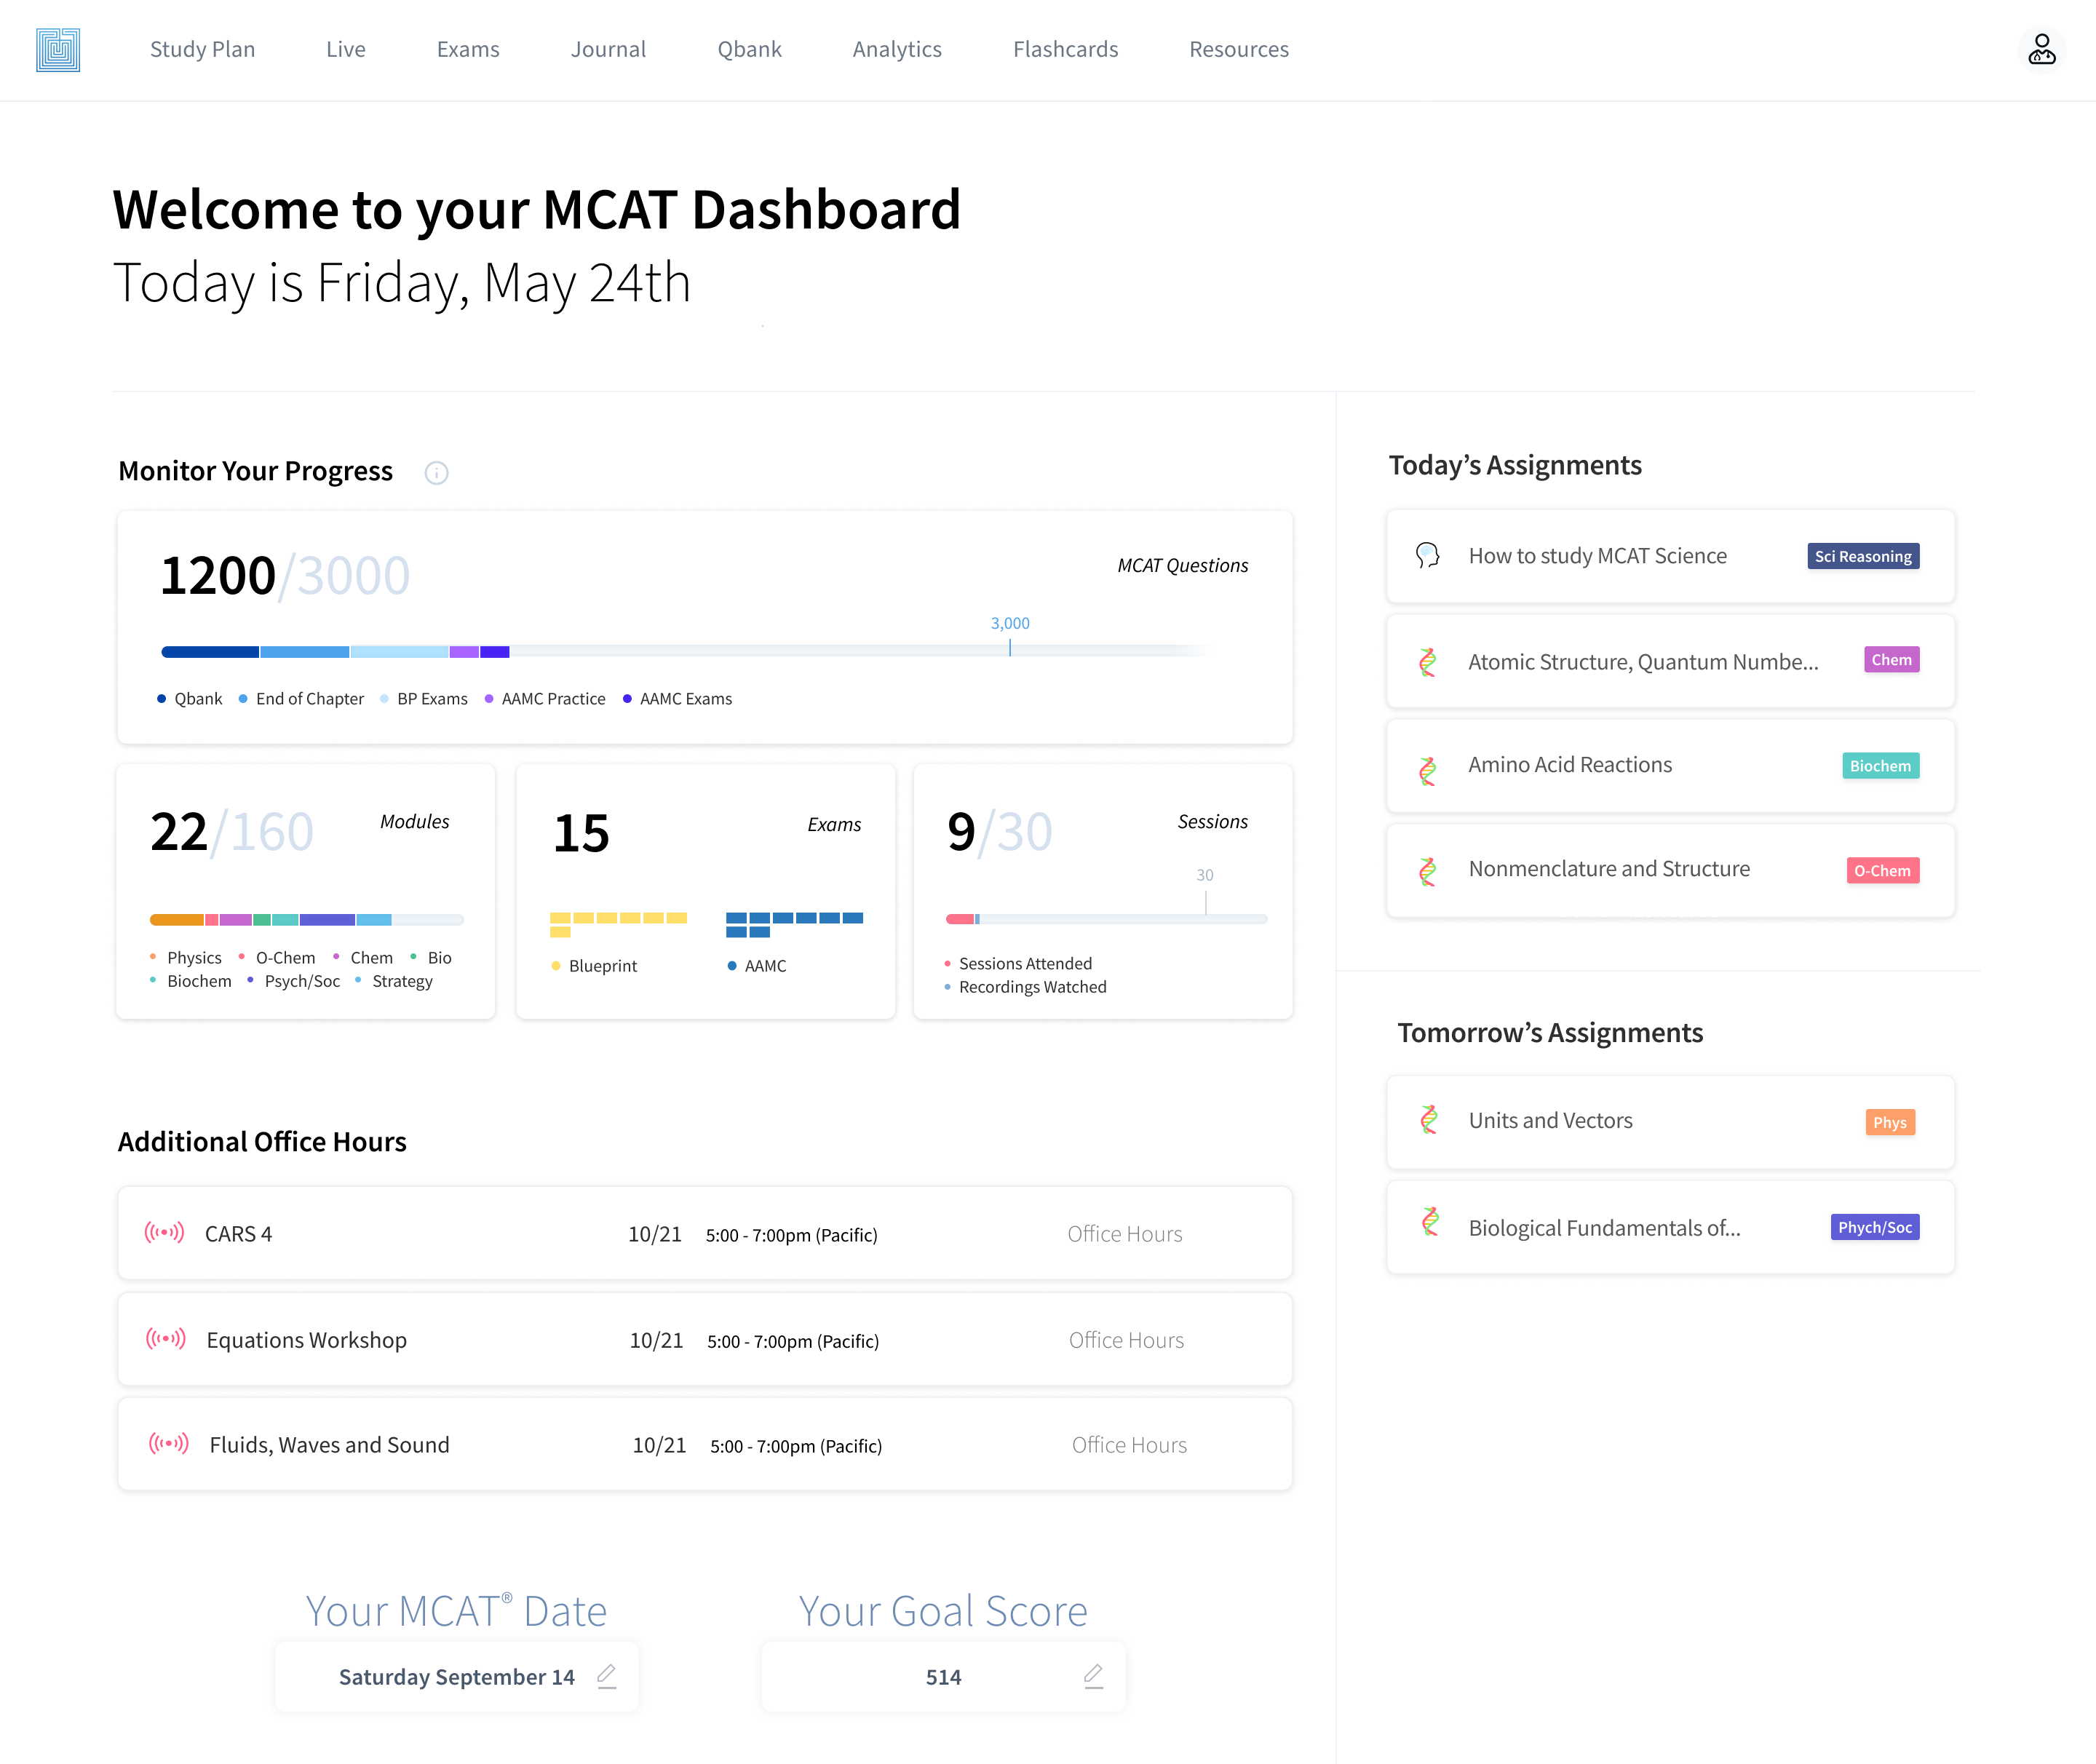Click the head icon for How to study MCAT Science

tap(1427, 556)
